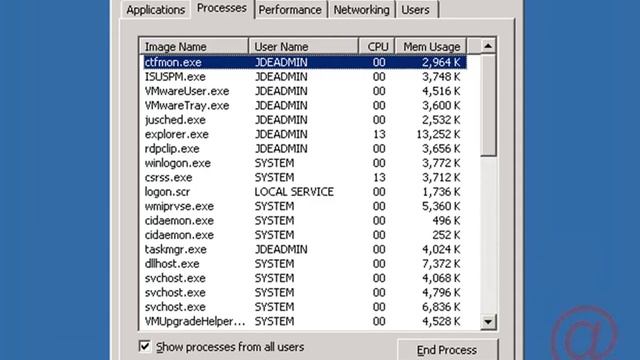Select the explorer.exe process
Screen dimensions: 640x360
click(x=304, y=134)
